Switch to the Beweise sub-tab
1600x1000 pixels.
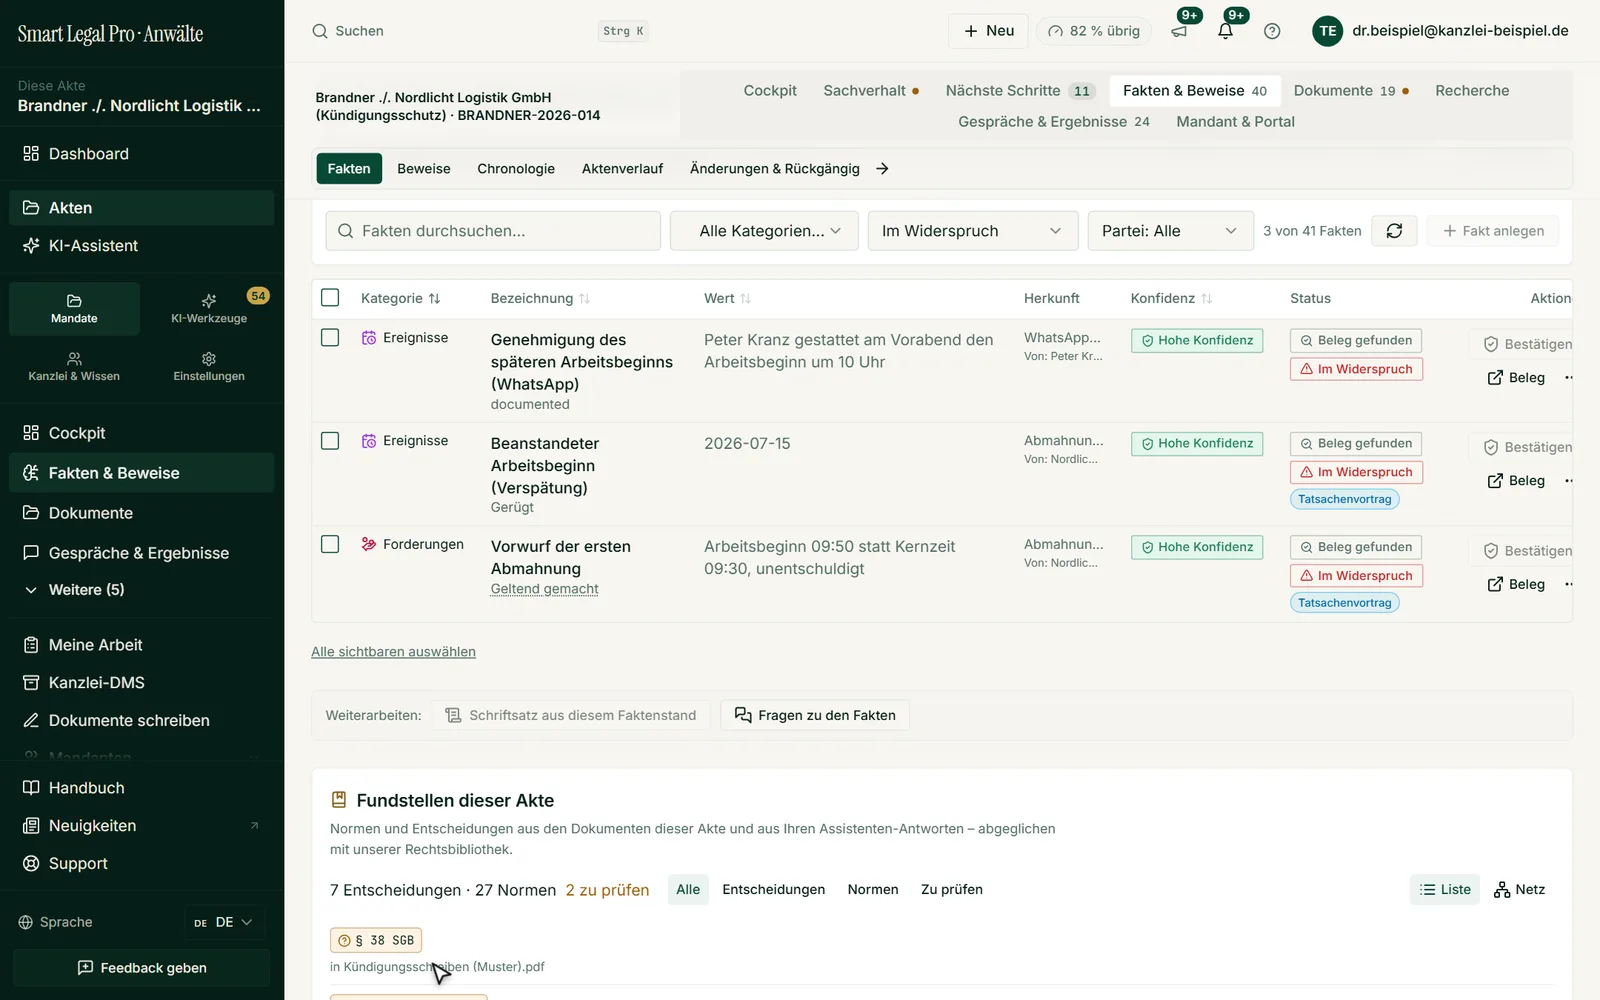click(424, 169)
